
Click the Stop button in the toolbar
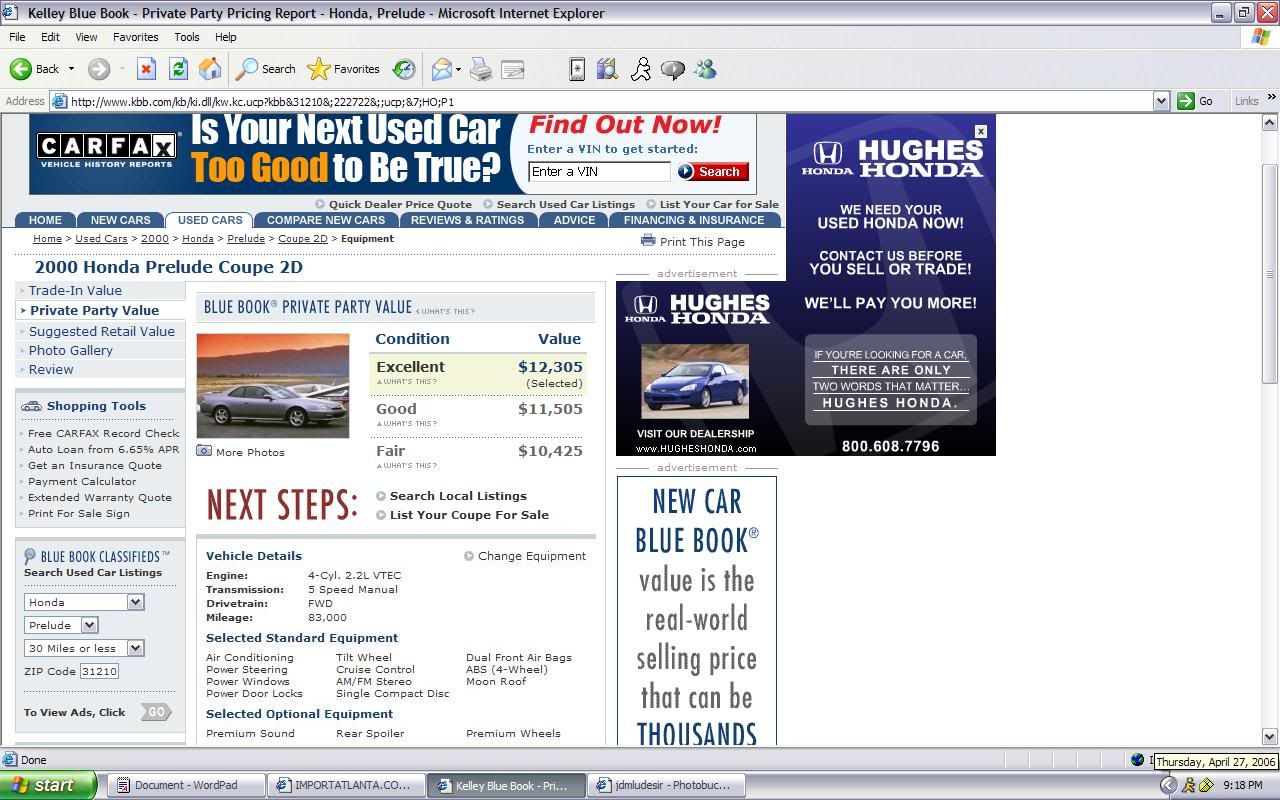(x=146, y=69)
